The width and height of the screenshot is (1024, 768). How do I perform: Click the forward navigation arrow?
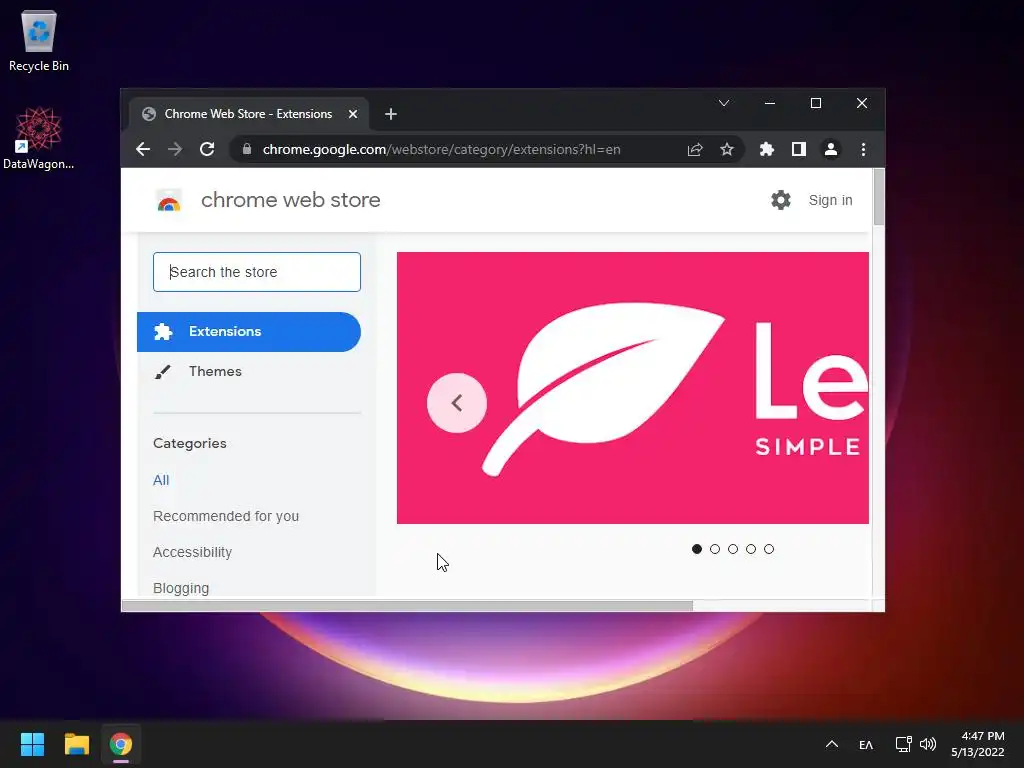pos(174,150)
